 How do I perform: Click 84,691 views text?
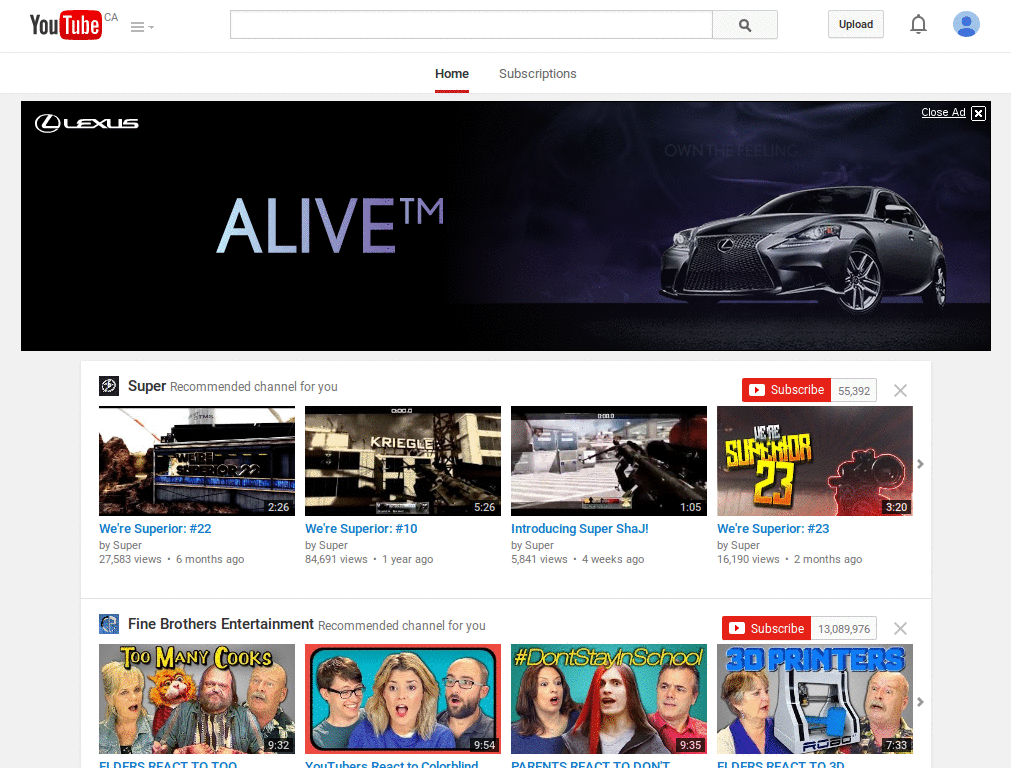[336, 559]
